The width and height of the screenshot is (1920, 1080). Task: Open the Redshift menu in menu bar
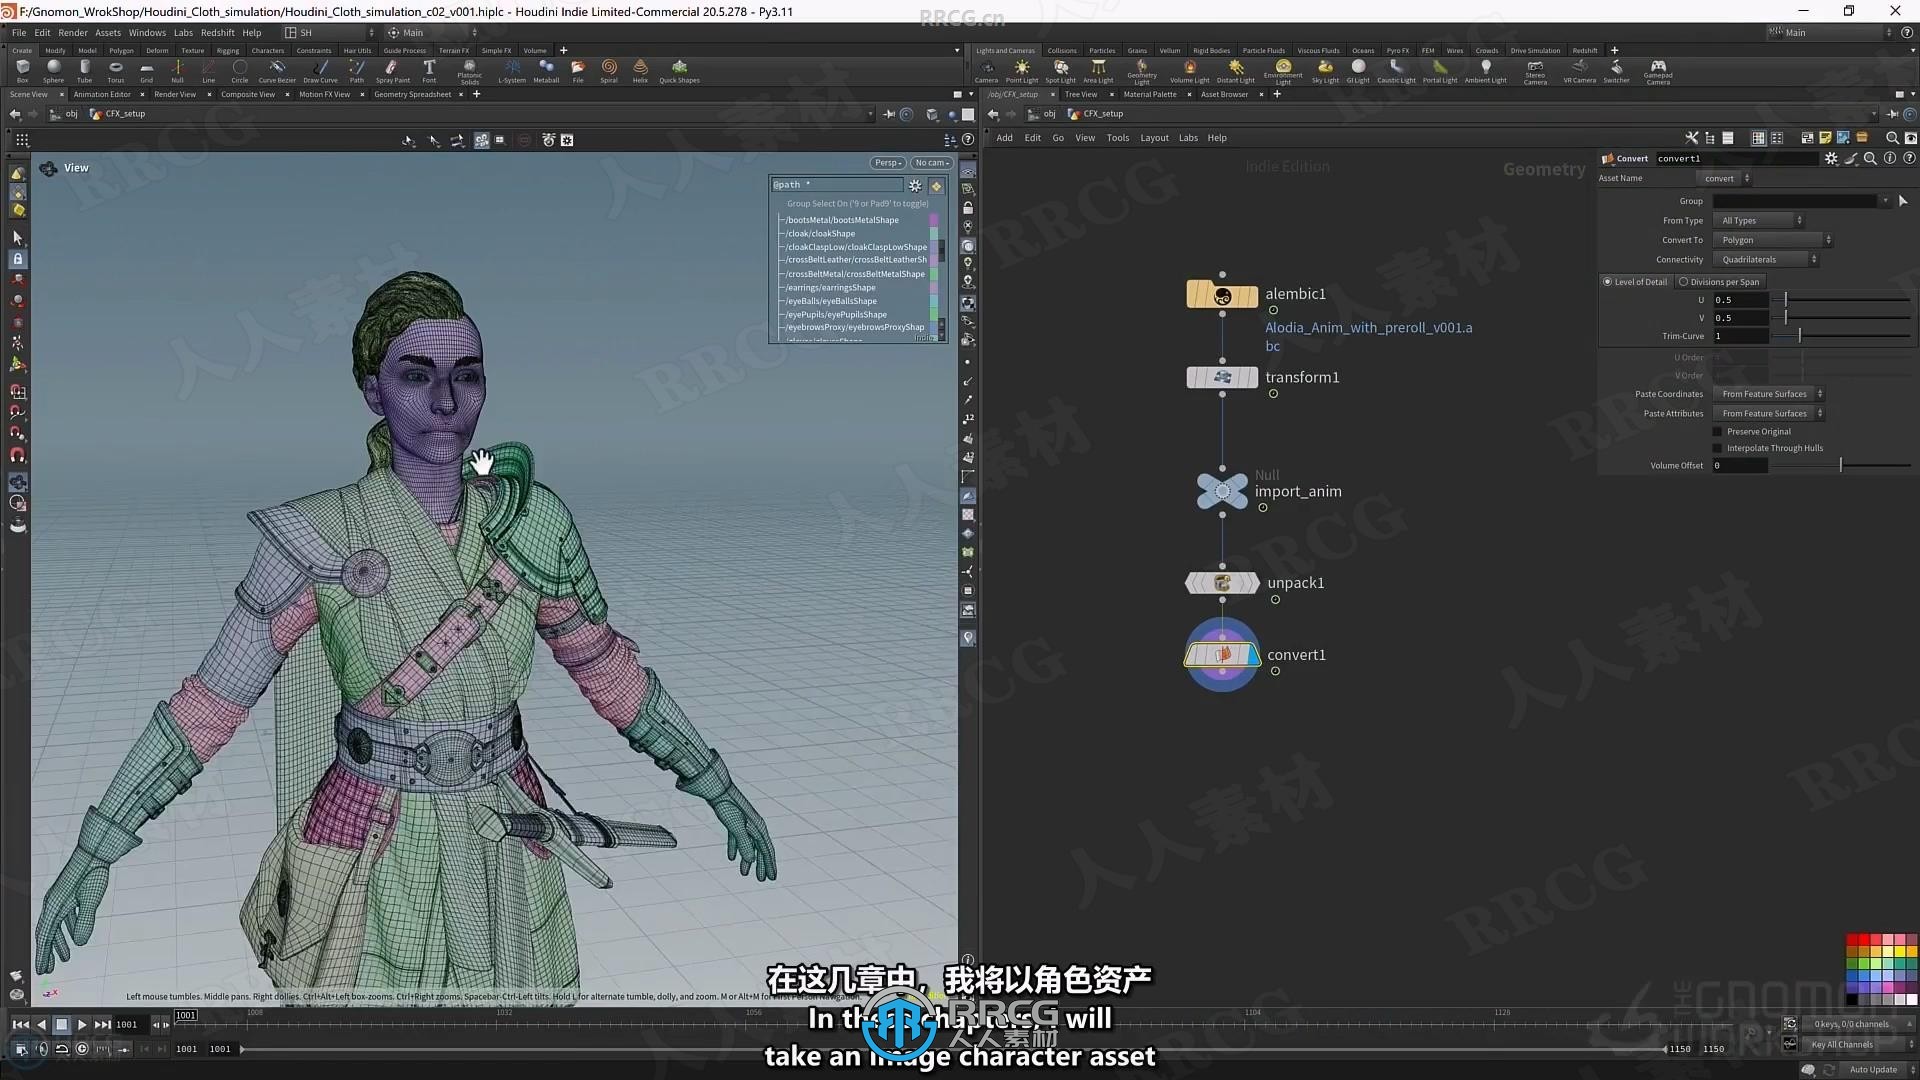[x=217, y=33]
